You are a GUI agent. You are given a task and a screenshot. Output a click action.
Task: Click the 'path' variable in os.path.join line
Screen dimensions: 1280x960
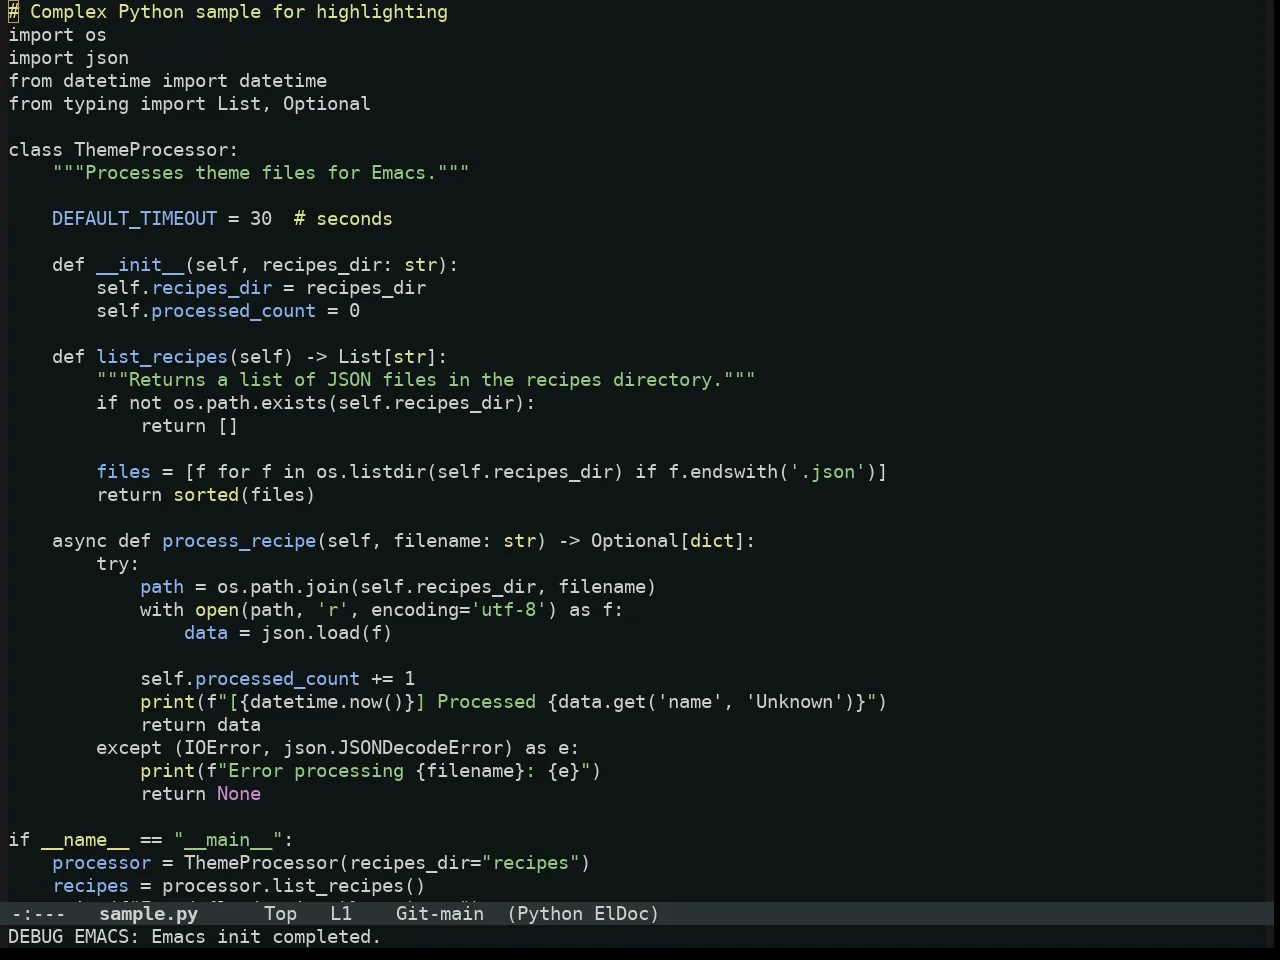click(x=162, y=587)
